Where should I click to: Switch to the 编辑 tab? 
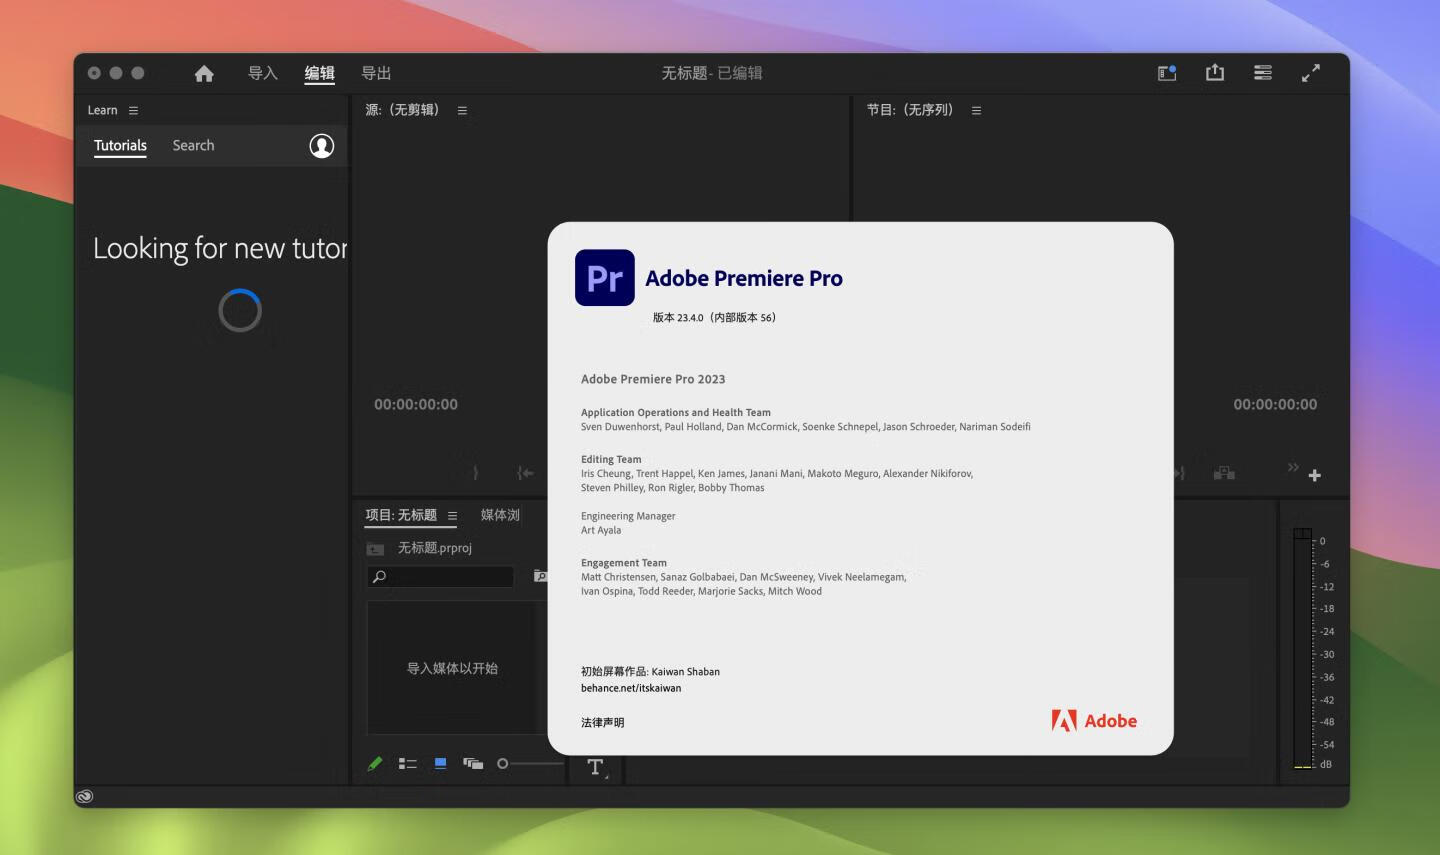(320, 73)
